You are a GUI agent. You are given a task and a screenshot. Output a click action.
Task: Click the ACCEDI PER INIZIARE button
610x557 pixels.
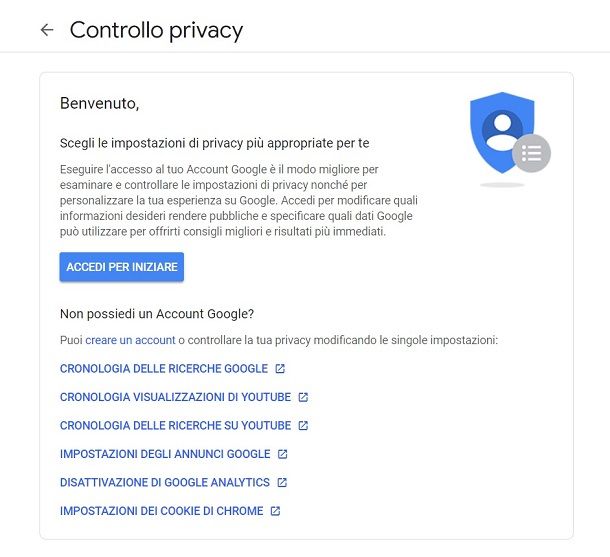tap(122, 267)
